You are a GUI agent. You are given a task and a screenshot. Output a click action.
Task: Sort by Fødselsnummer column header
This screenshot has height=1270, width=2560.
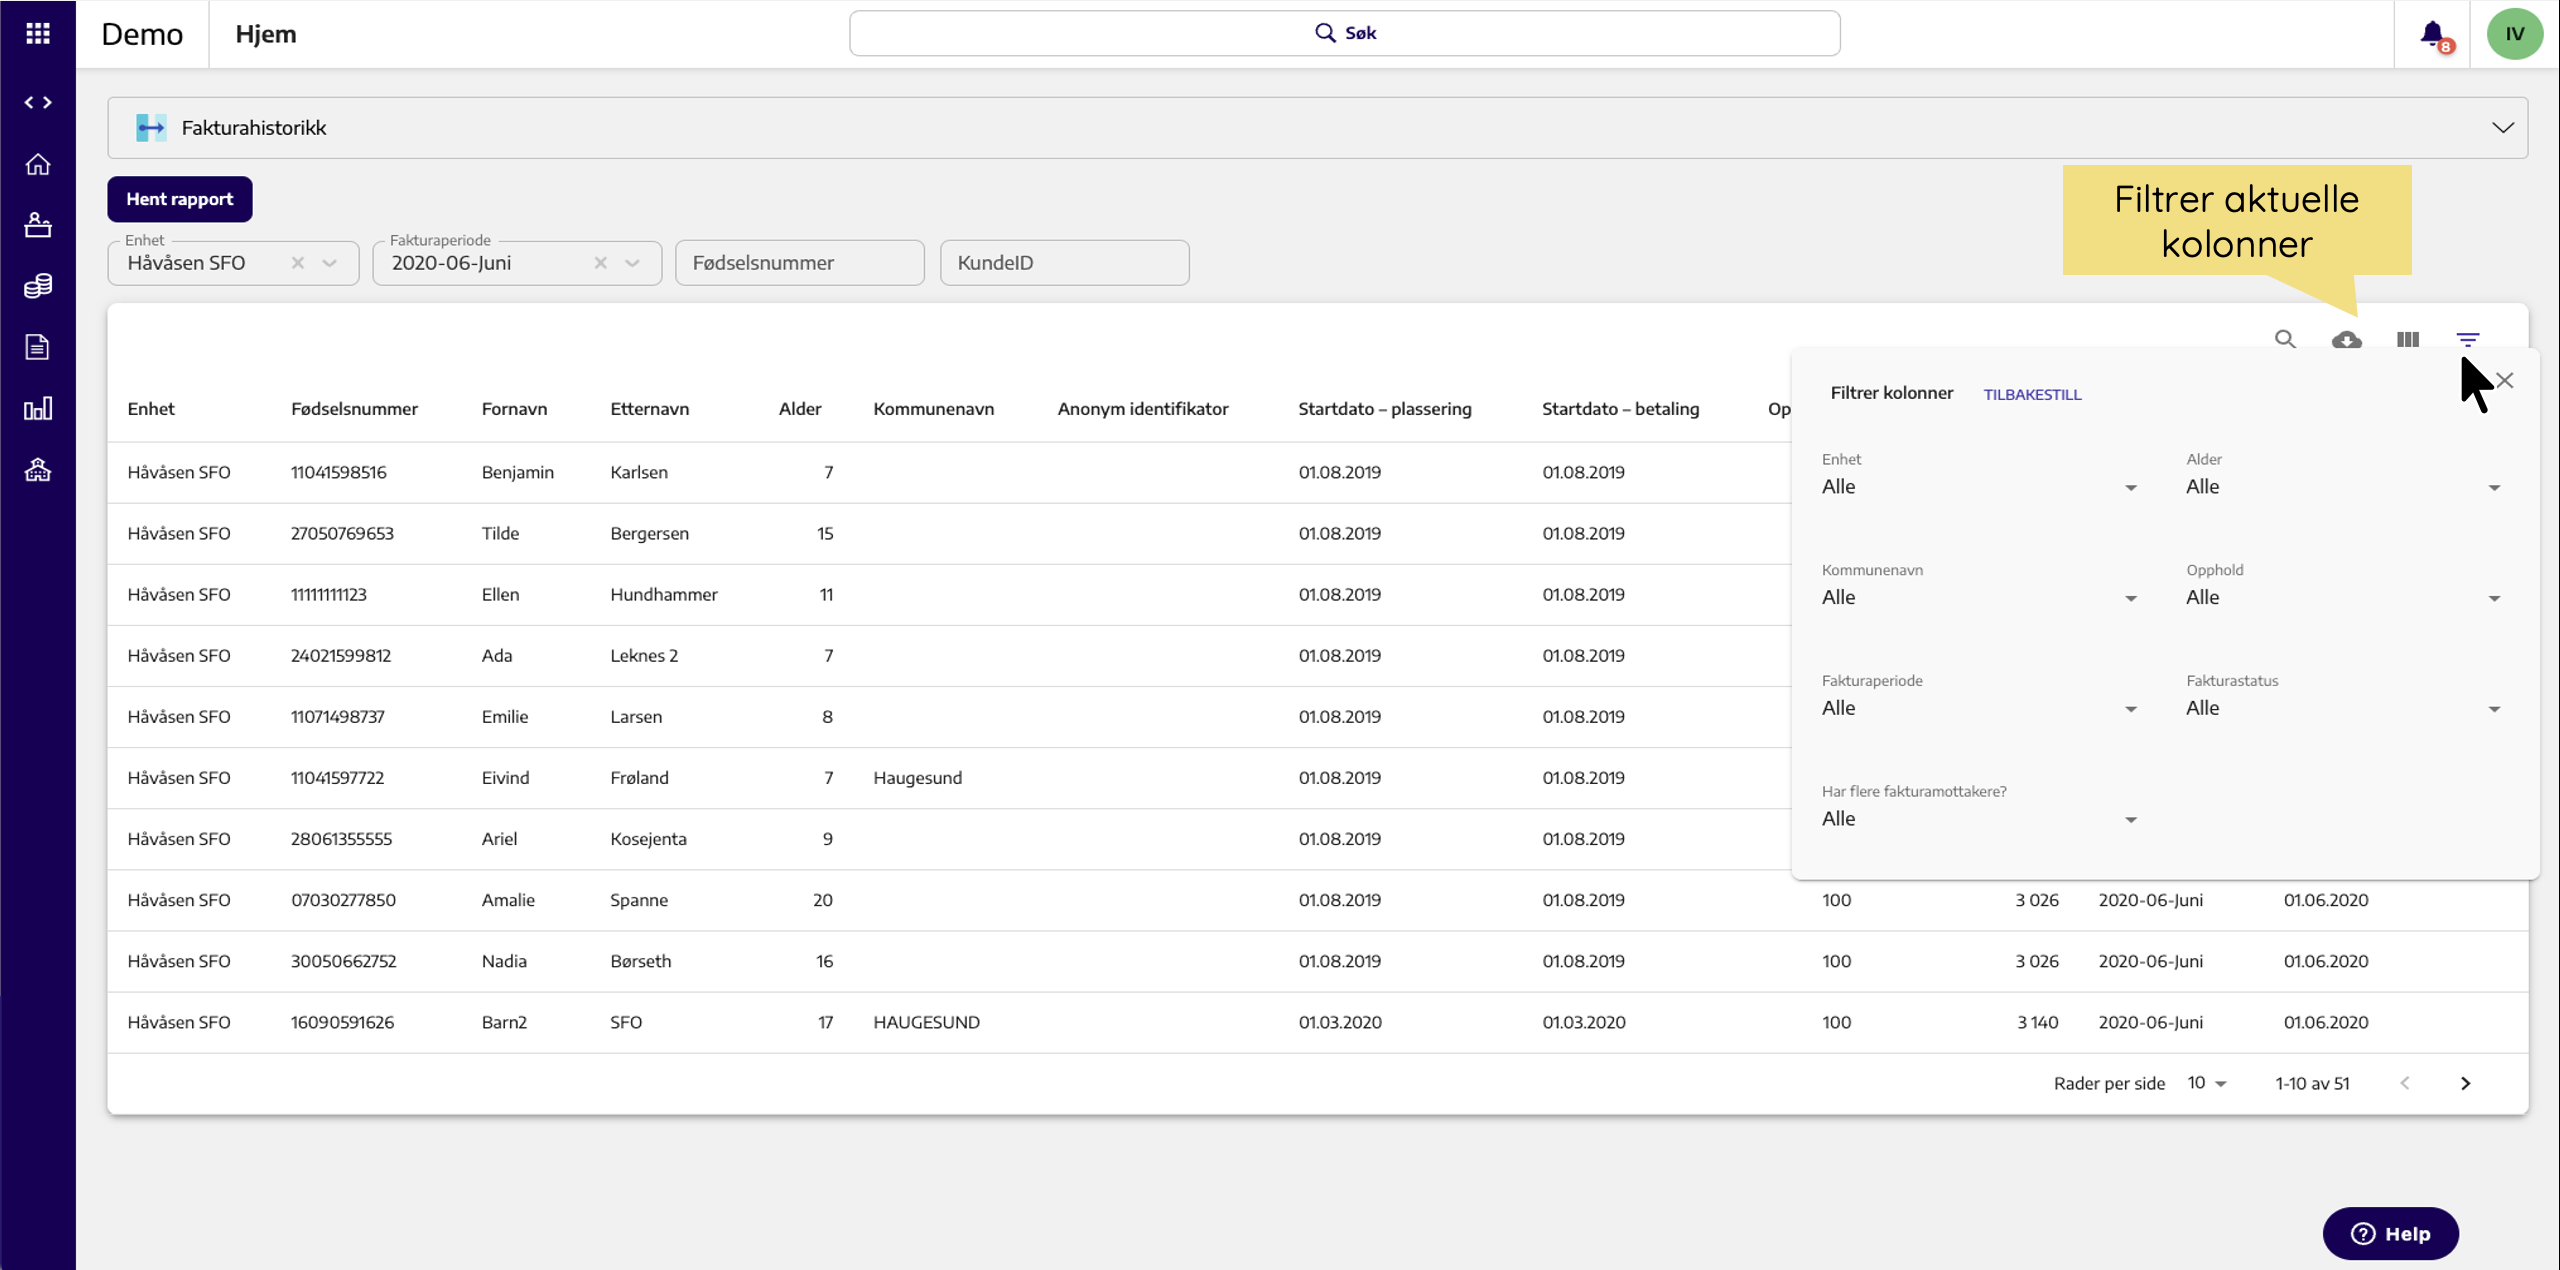point(355,409)
